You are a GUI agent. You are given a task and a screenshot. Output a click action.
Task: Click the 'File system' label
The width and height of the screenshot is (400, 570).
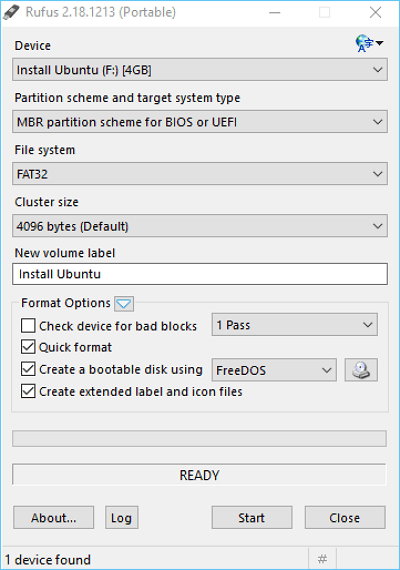(45, 150)
